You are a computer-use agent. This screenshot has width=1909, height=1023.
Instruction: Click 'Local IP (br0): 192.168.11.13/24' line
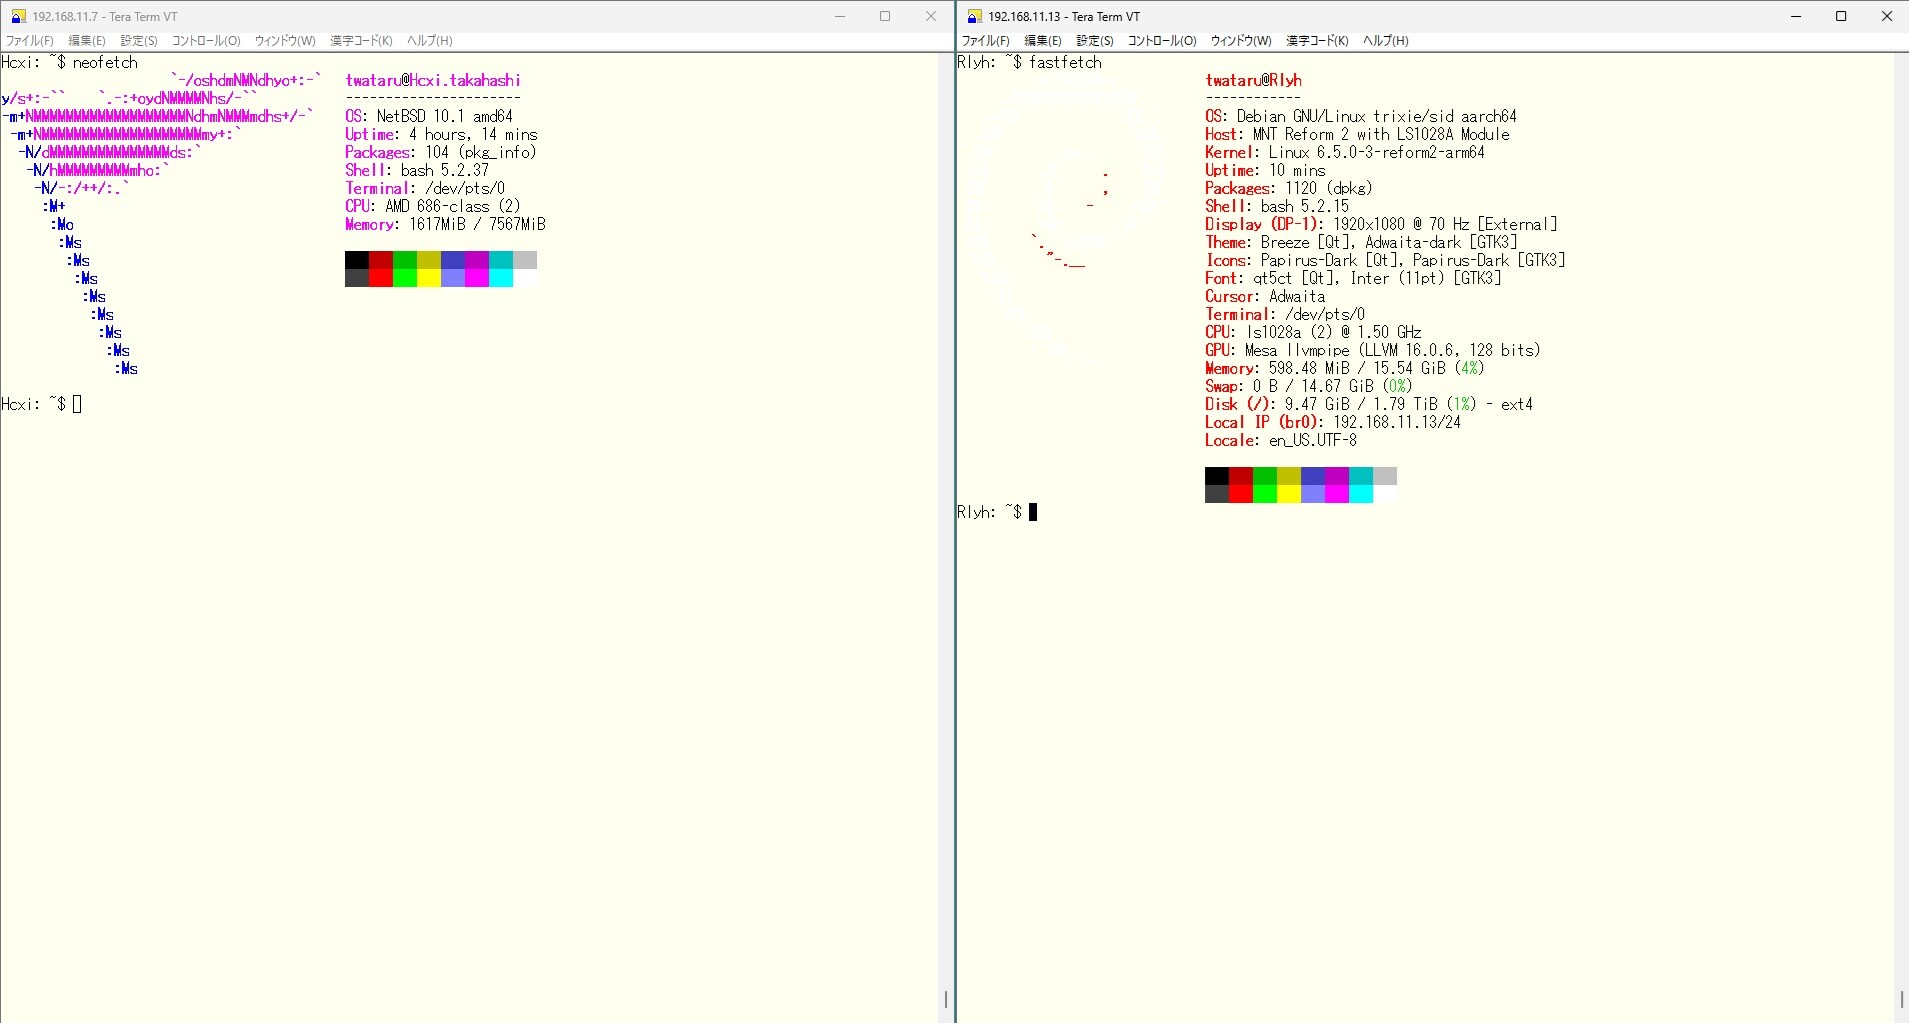pyautogui.click(x=1333, y=422)
